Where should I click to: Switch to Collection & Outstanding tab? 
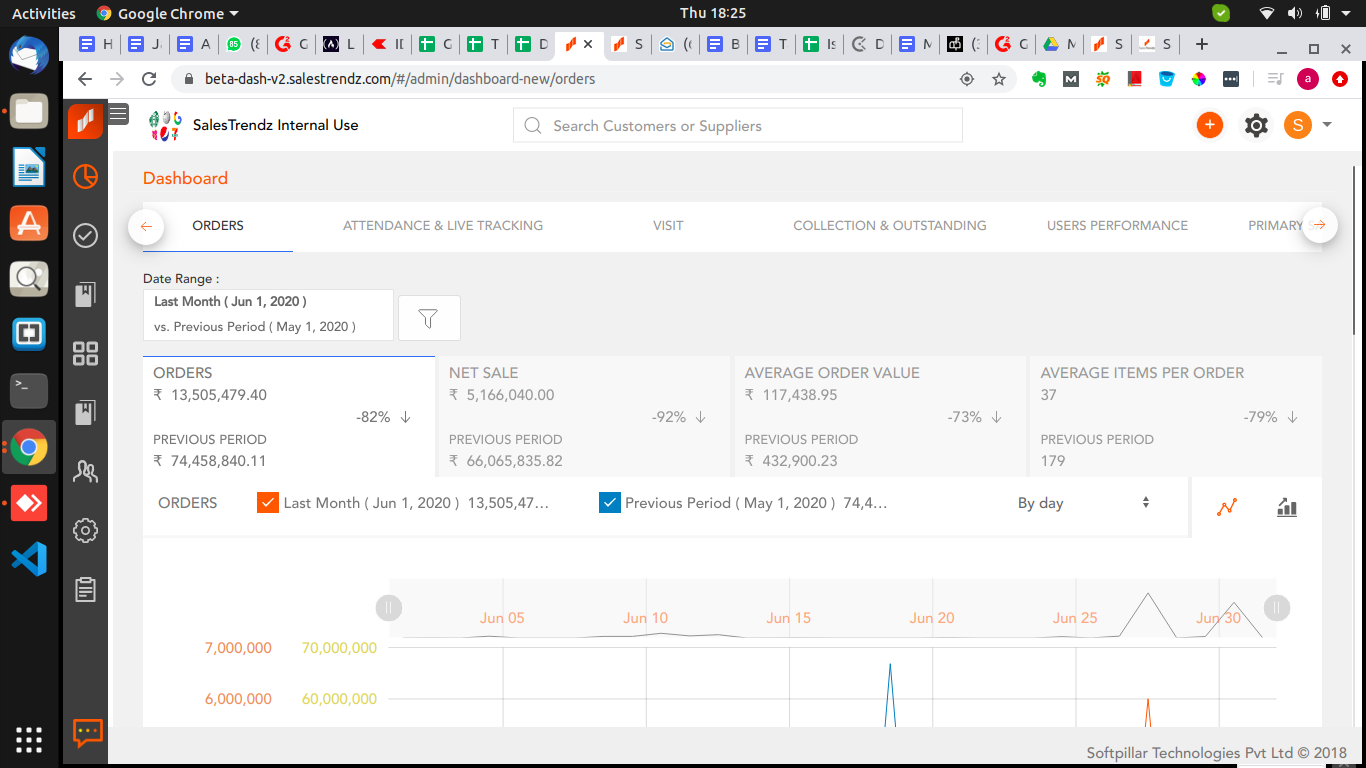(x=890, y=225)
